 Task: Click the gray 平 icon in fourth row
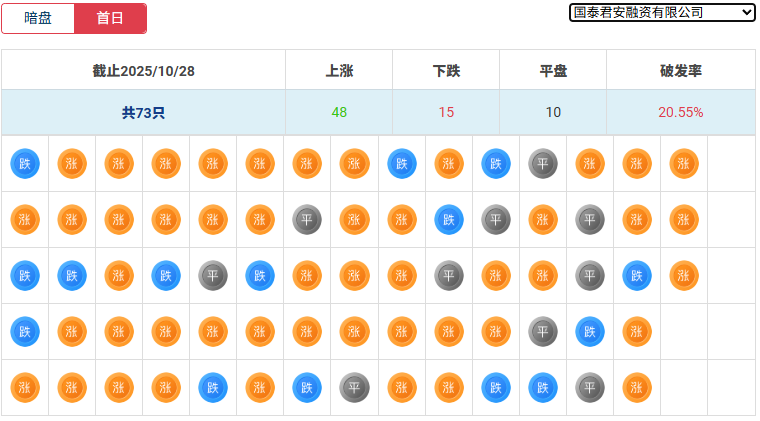543,330
